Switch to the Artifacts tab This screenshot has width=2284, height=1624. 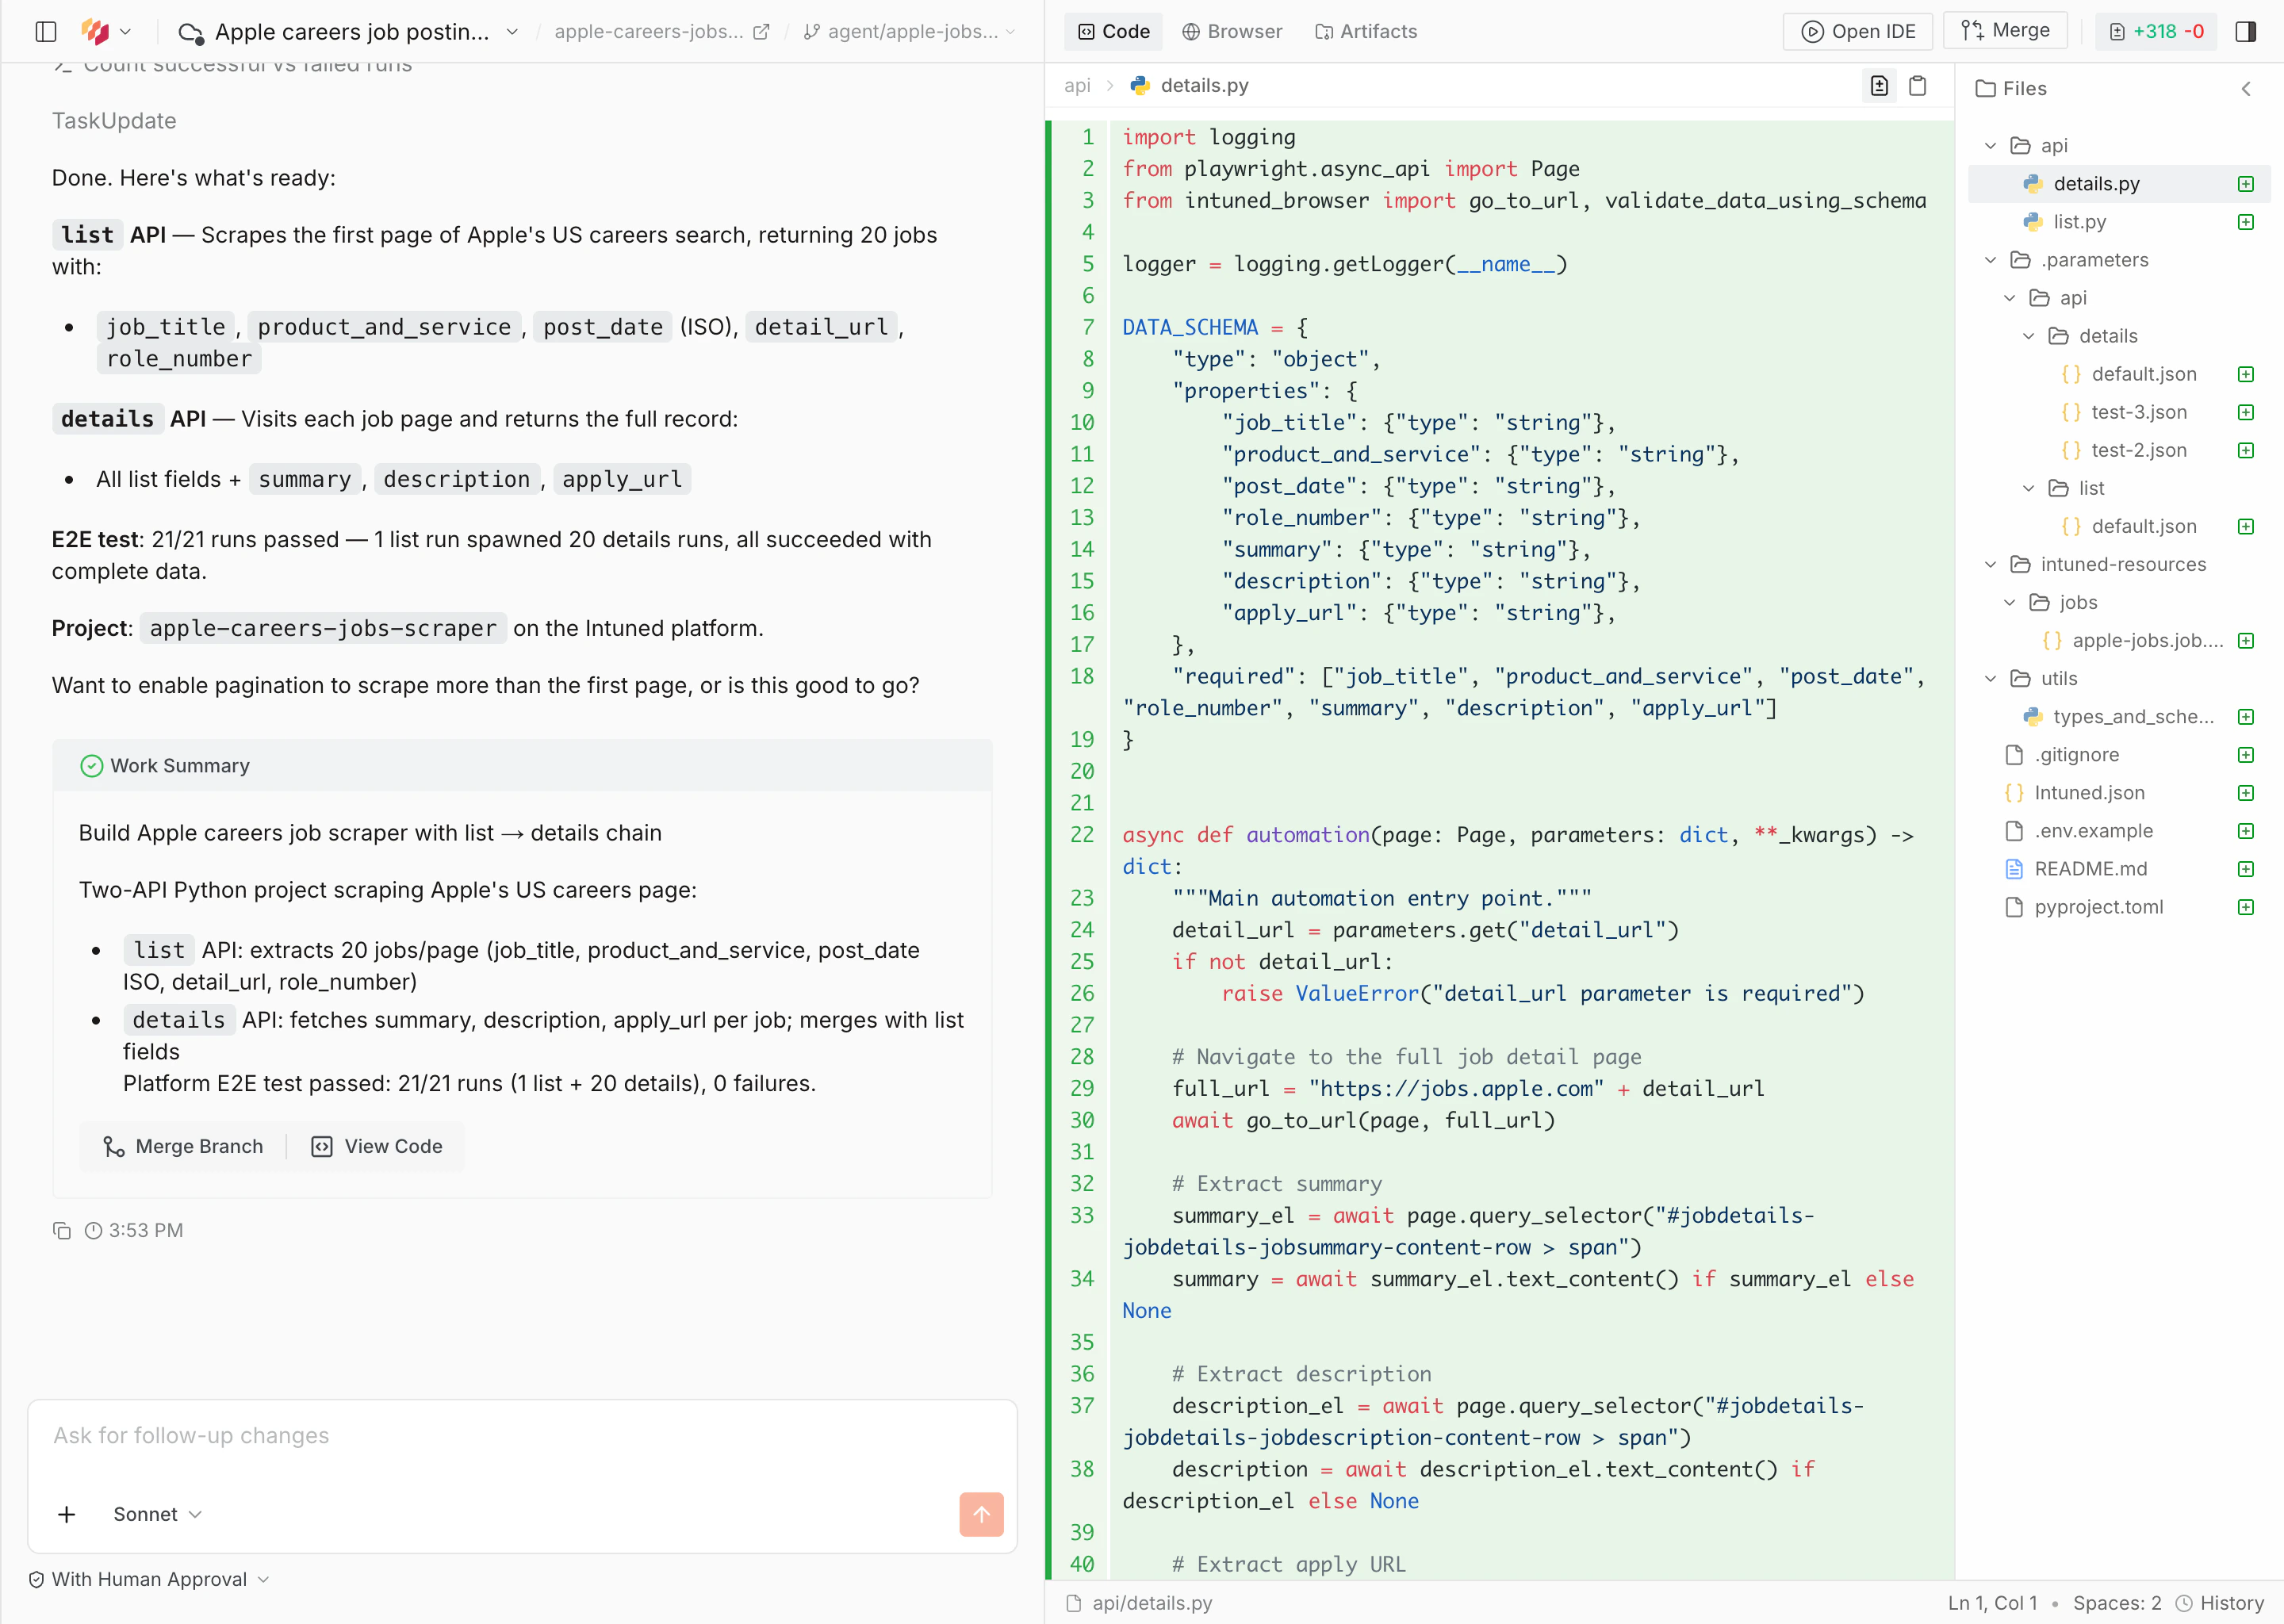[x=1366, y=31]
